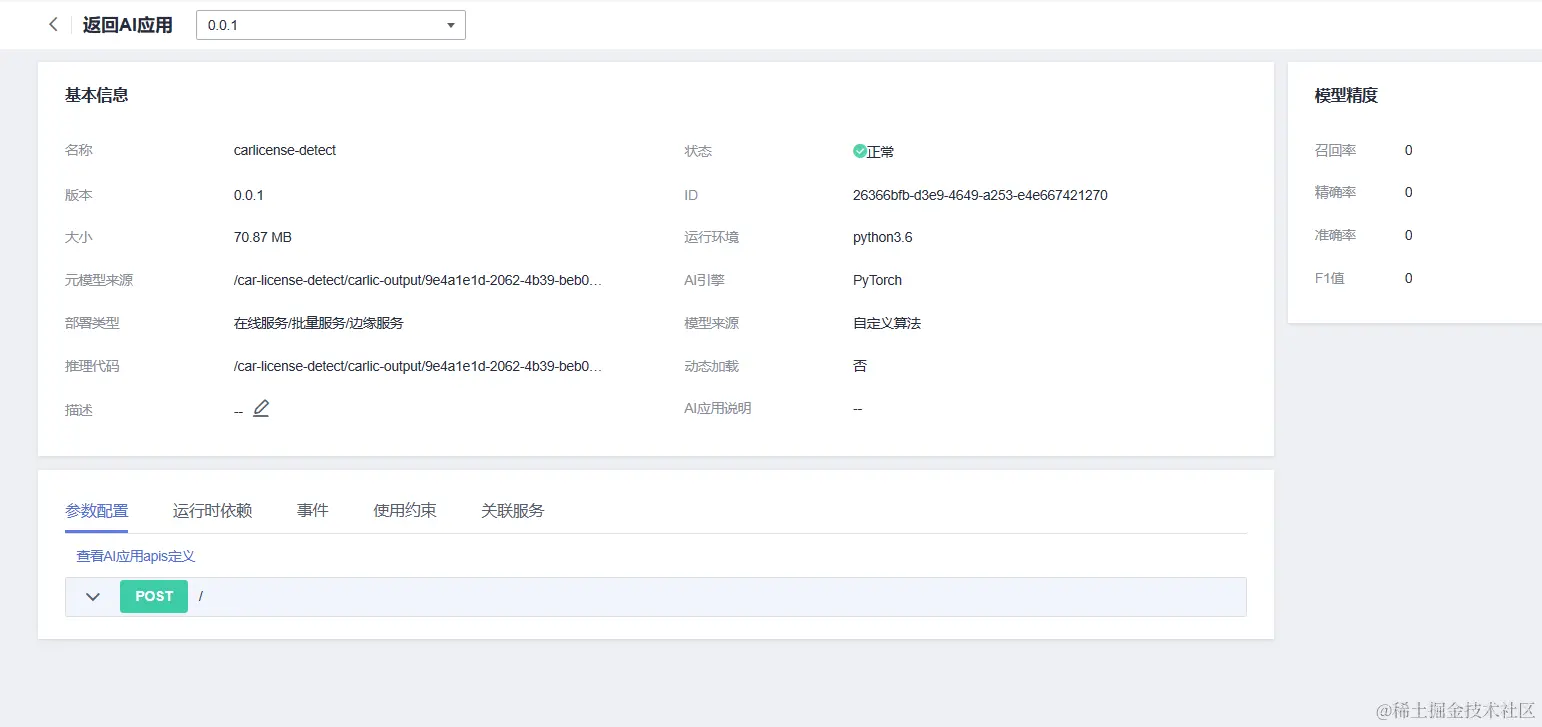Open the 关联服务 tab
The height and width of the screenshot is (727, 1542).
click(x=513, y=510)
